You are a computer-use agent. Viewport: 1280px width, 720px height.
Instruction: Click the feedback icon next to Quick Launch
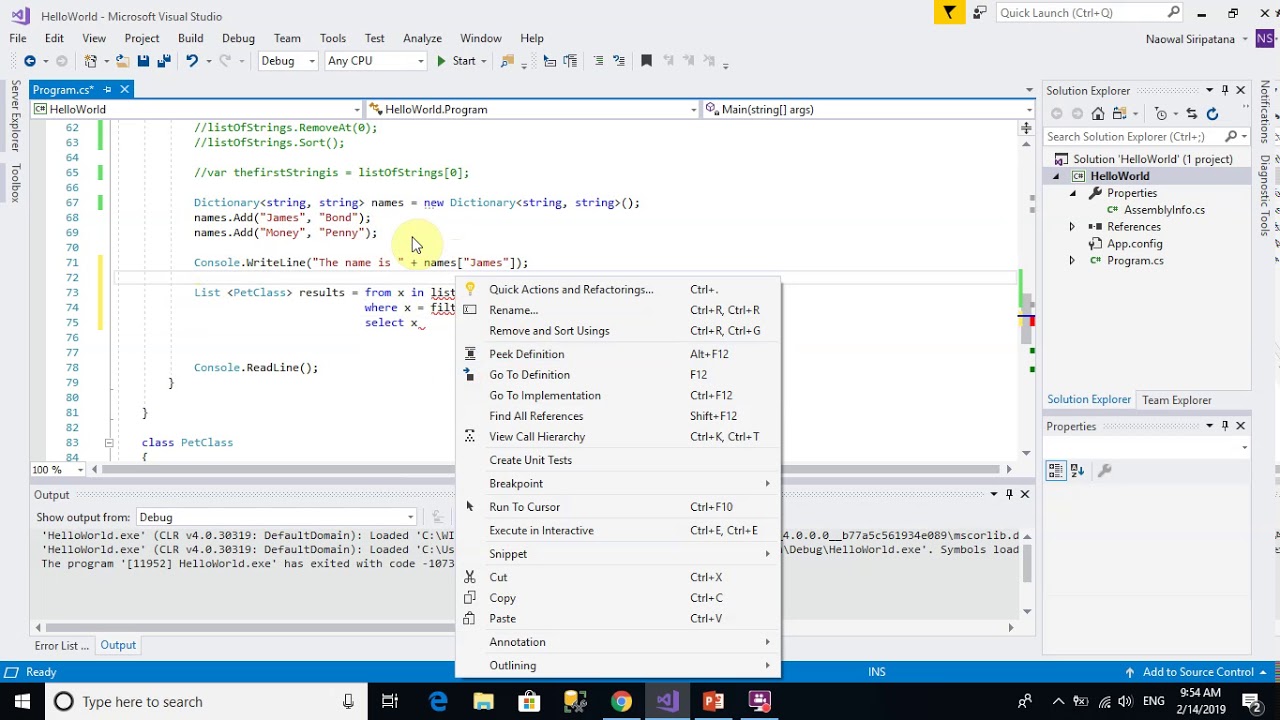(979, 13)
